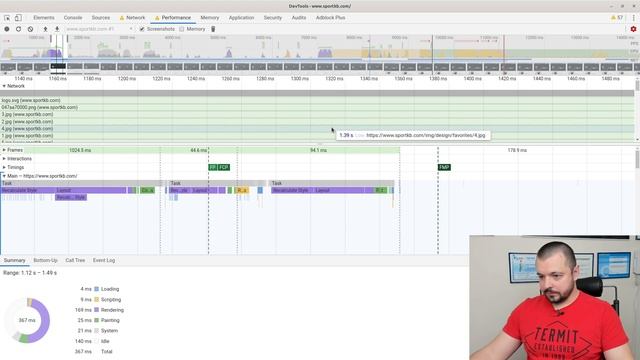Save the profile using the download arrow
Viewport: 640px width, 360px height.
57,29
